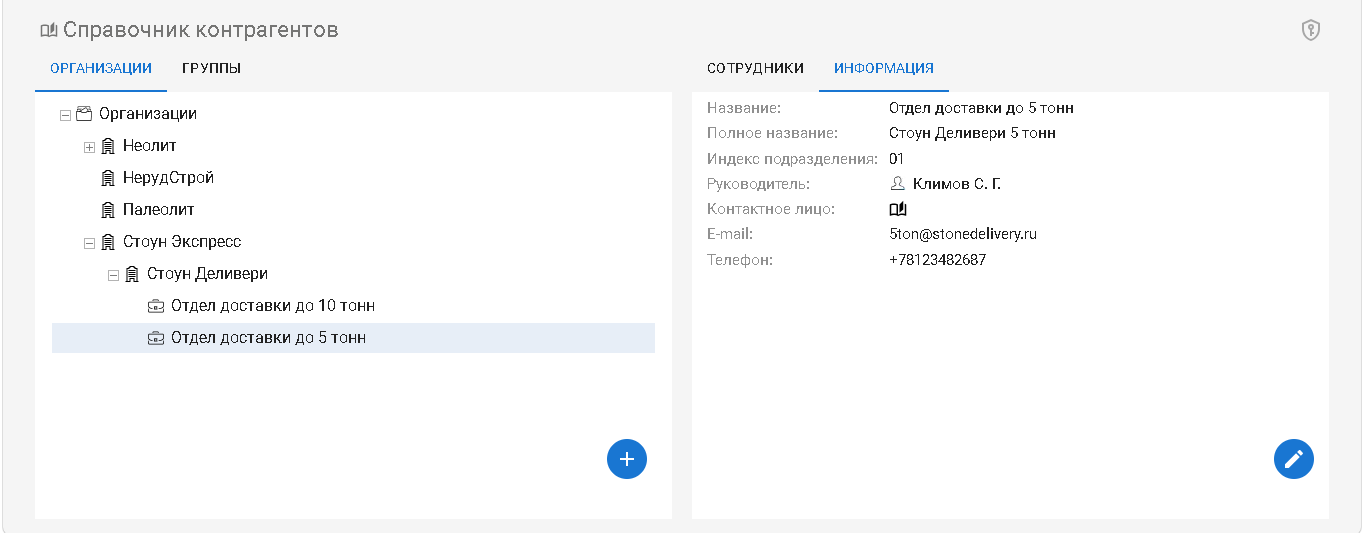This screenshot has height=533, width=1364.
Task: Click the blue pencil edit button
Action: click(x=1294, y=459)
